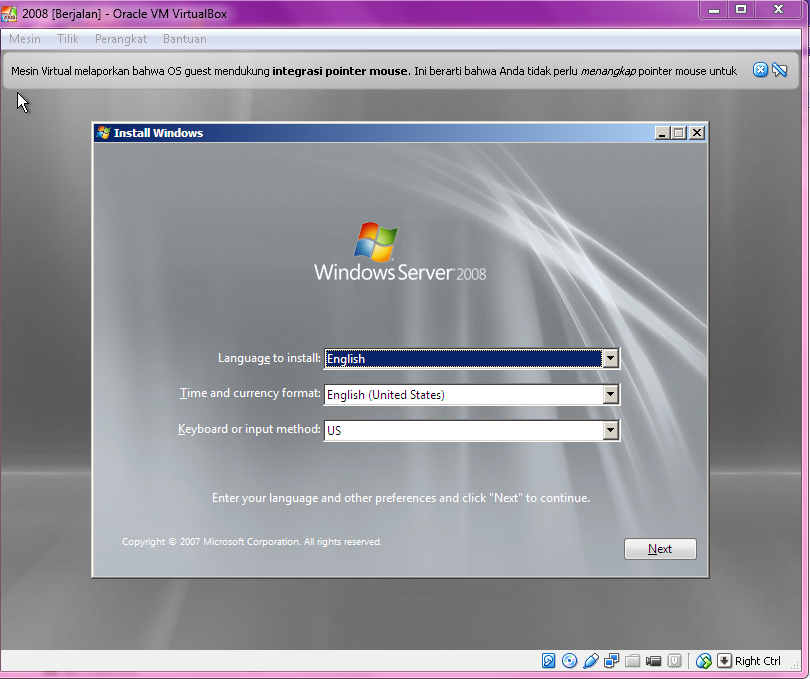Click the network adapters status icon
This screenshot has height=679, width=810.
pos(612,660)
